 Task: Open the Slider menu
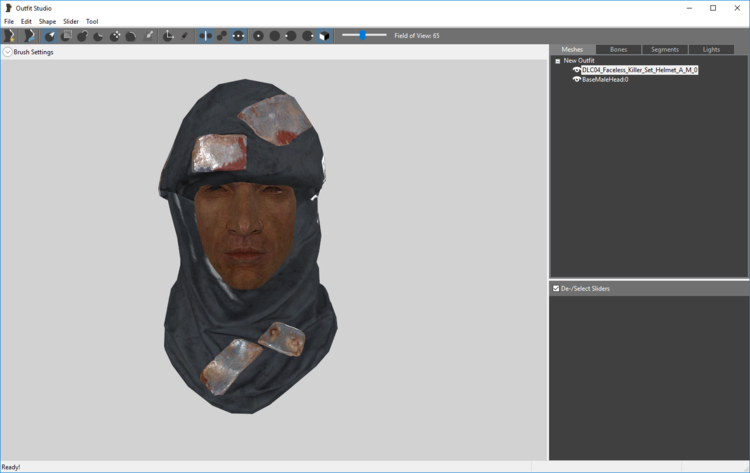tap(71, 22)
